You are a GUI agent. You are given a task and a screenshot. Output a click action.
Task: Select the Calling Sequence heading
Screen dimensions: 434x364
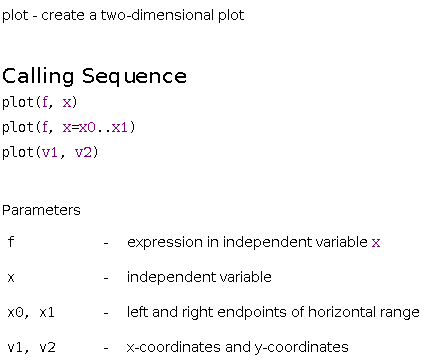click(x=94, y=76)
